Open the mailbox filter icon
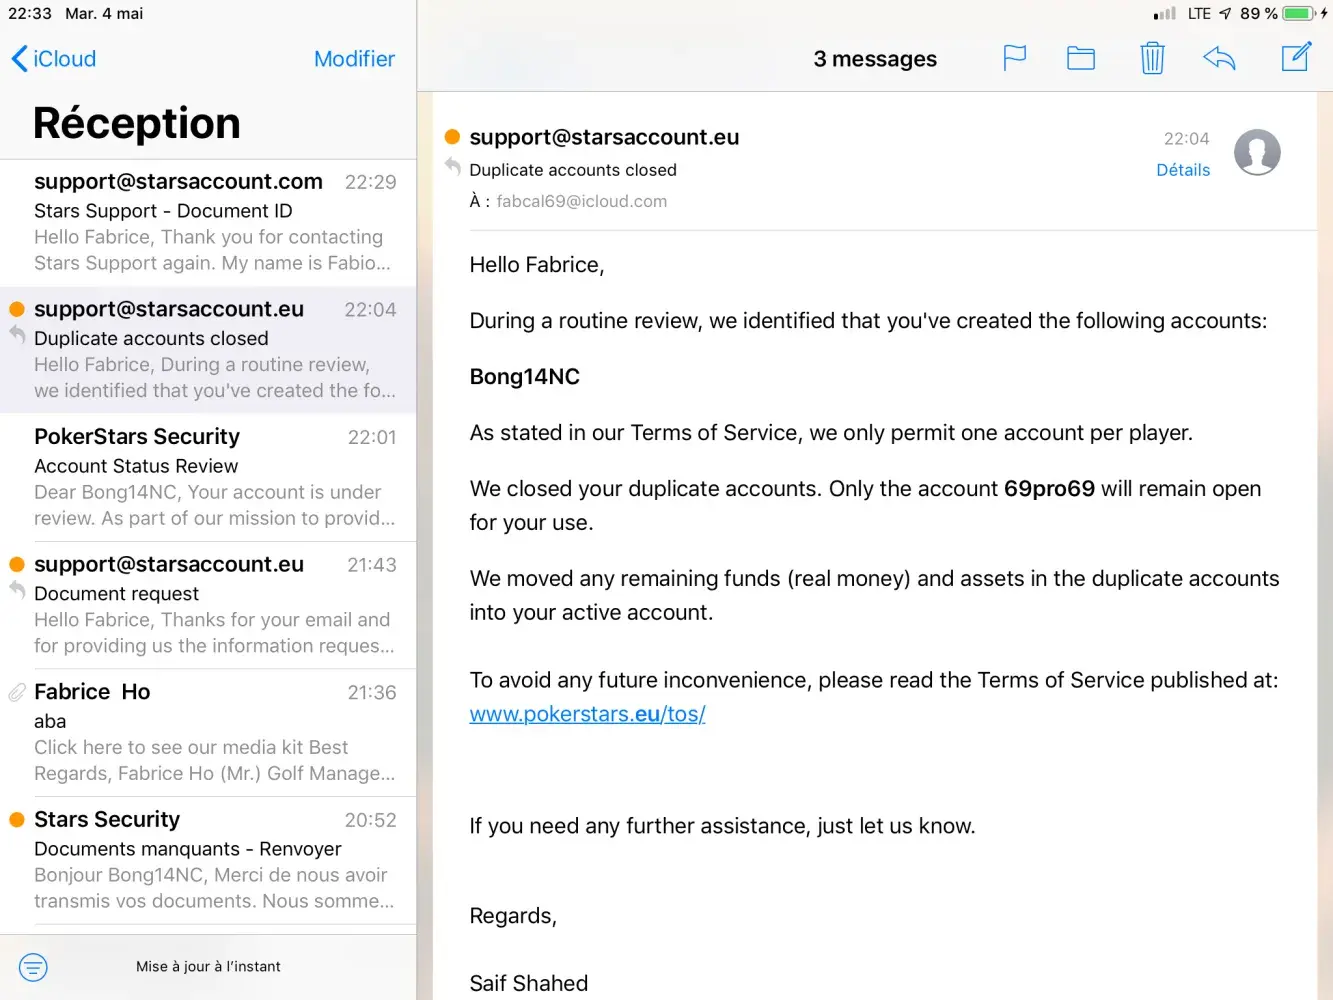The image size is (1333, 1000). click(33, 967)
